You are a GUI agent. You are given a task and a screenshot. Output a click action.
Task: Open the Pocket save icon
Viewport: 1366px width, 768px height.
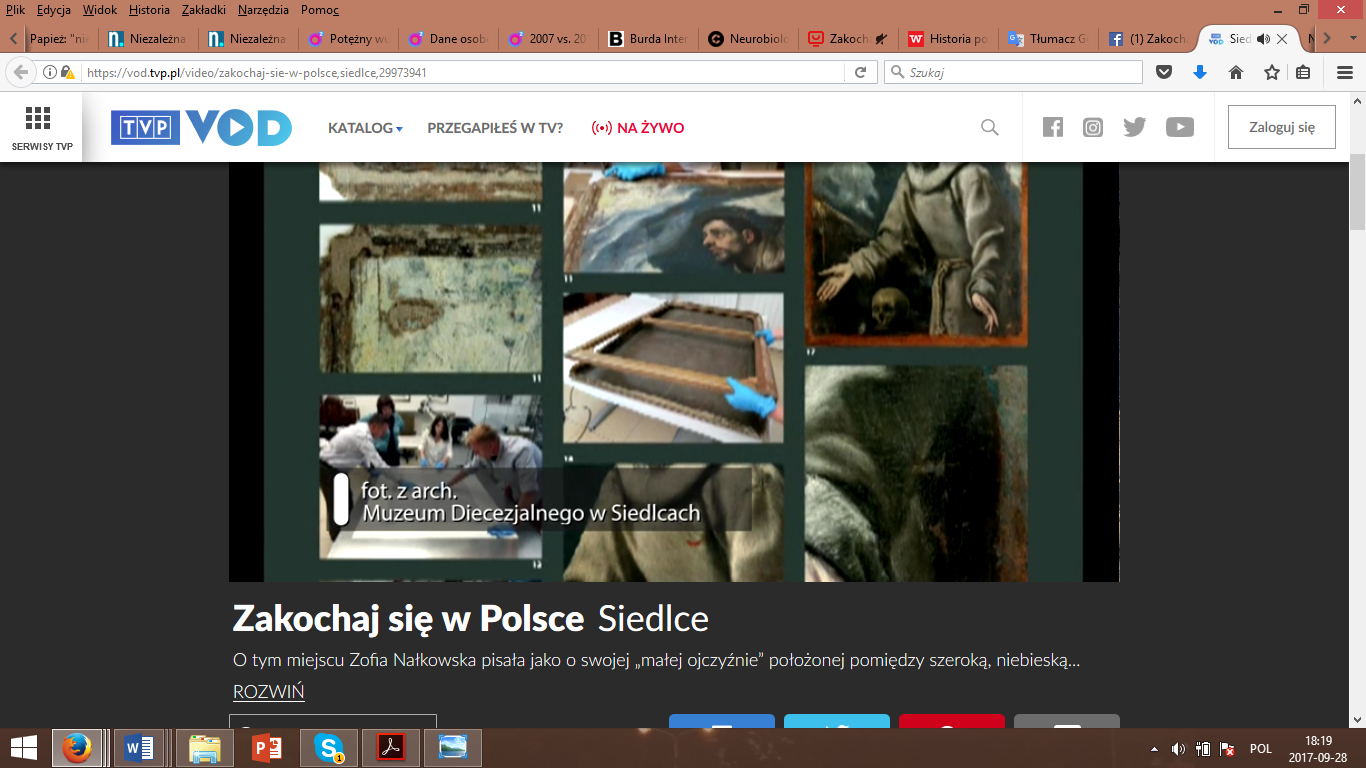[1164, 72]
